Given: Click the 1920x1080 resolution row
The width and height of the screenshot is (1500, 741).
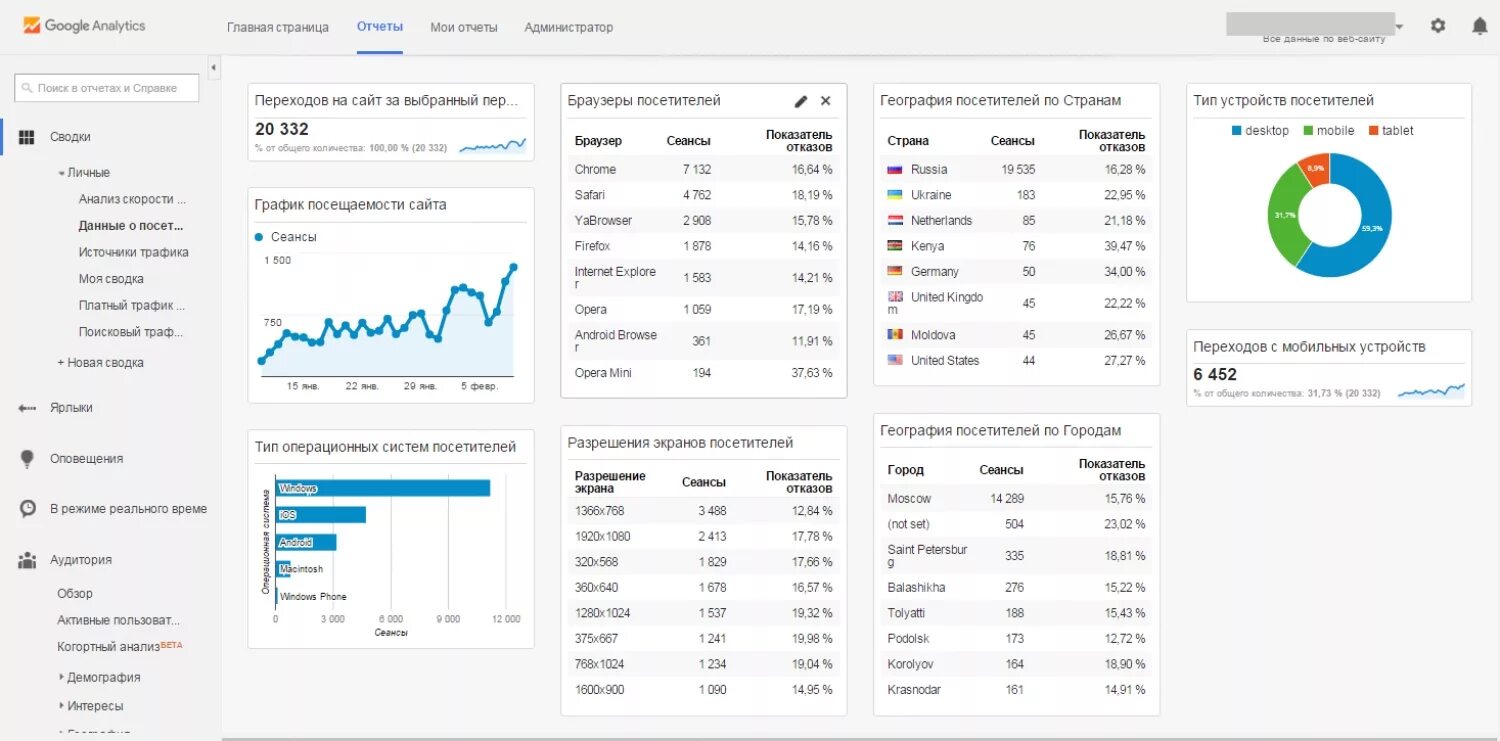Looking at the screenshot, I should 704,536.
